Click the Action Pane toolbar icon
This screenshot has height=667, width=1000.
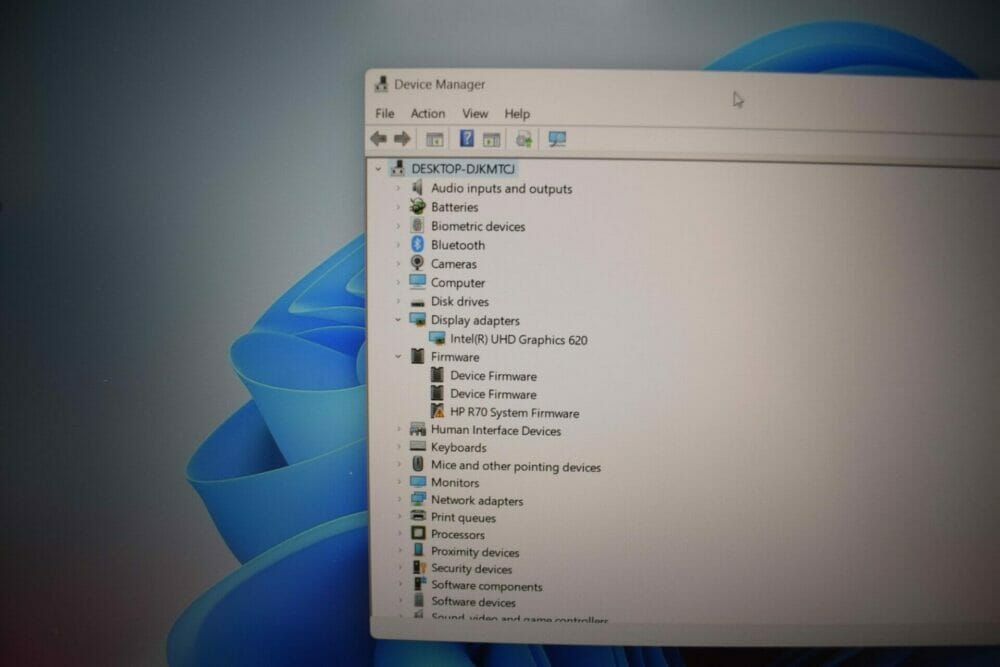click(491, 139)
